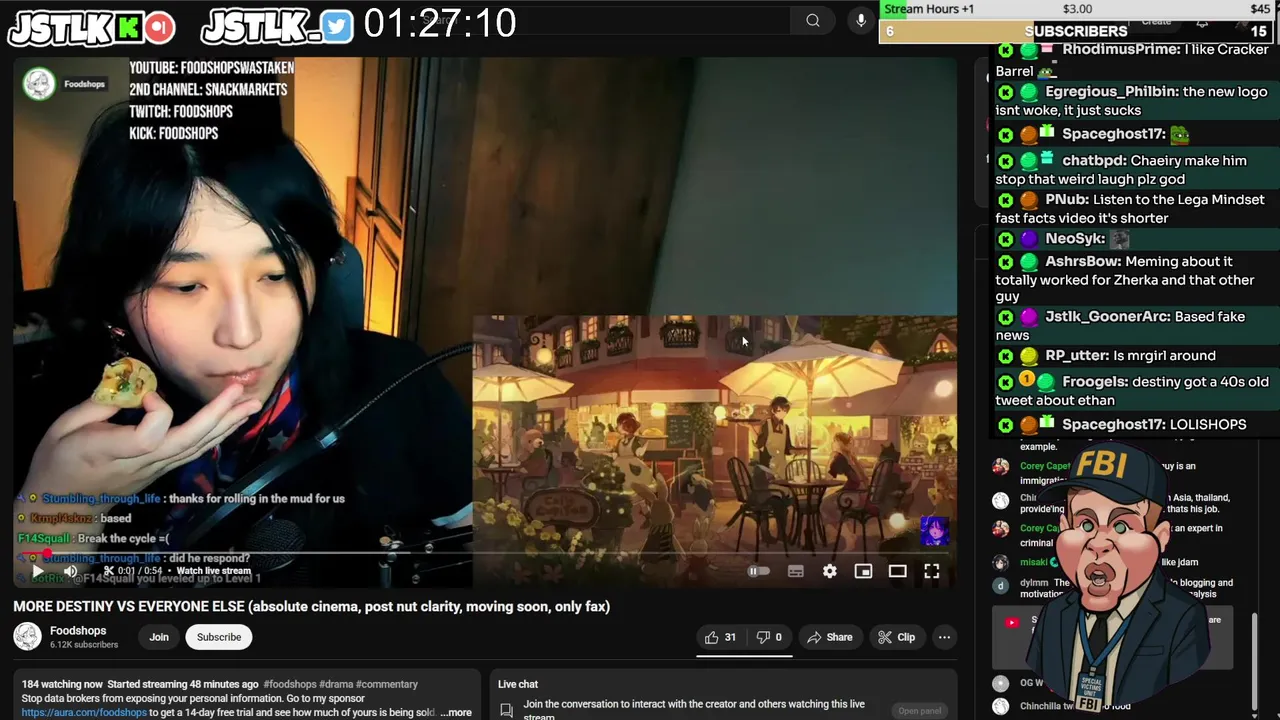Click Watch live stream link in player
1280x720 pixels.
click(213, 571)
